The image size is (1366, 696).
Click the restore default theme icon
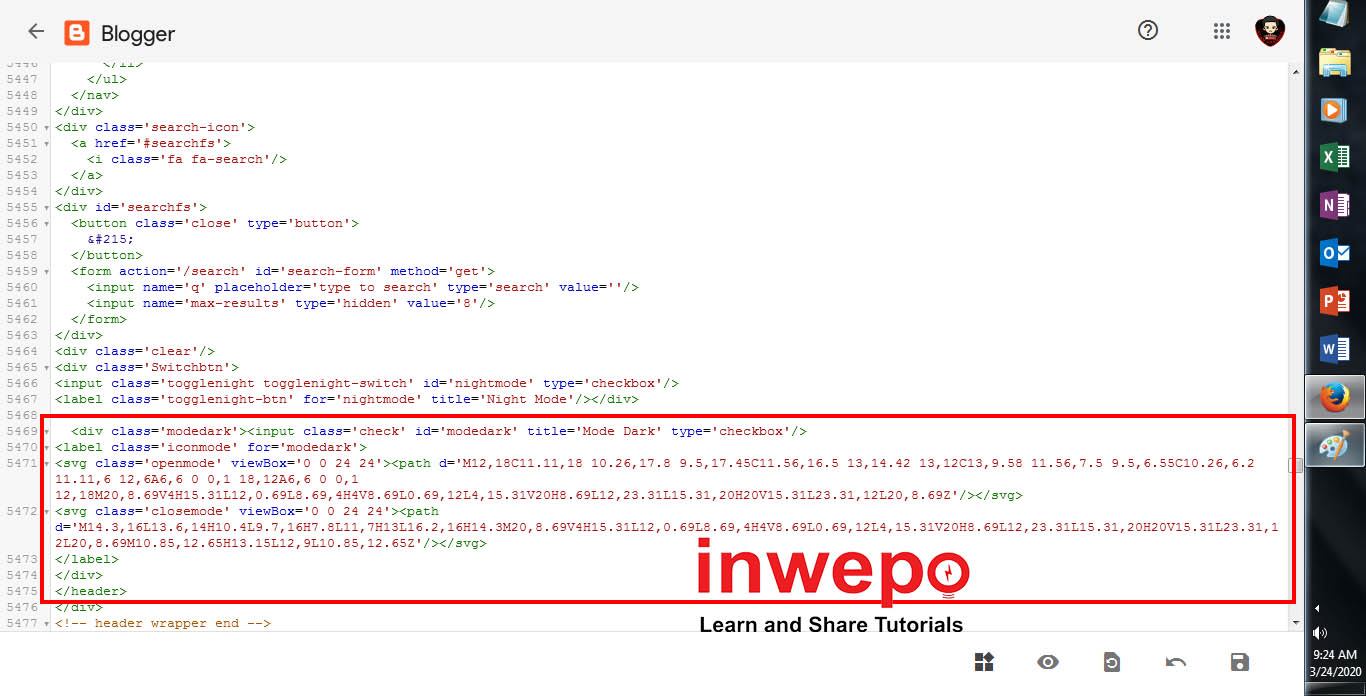1111,662
